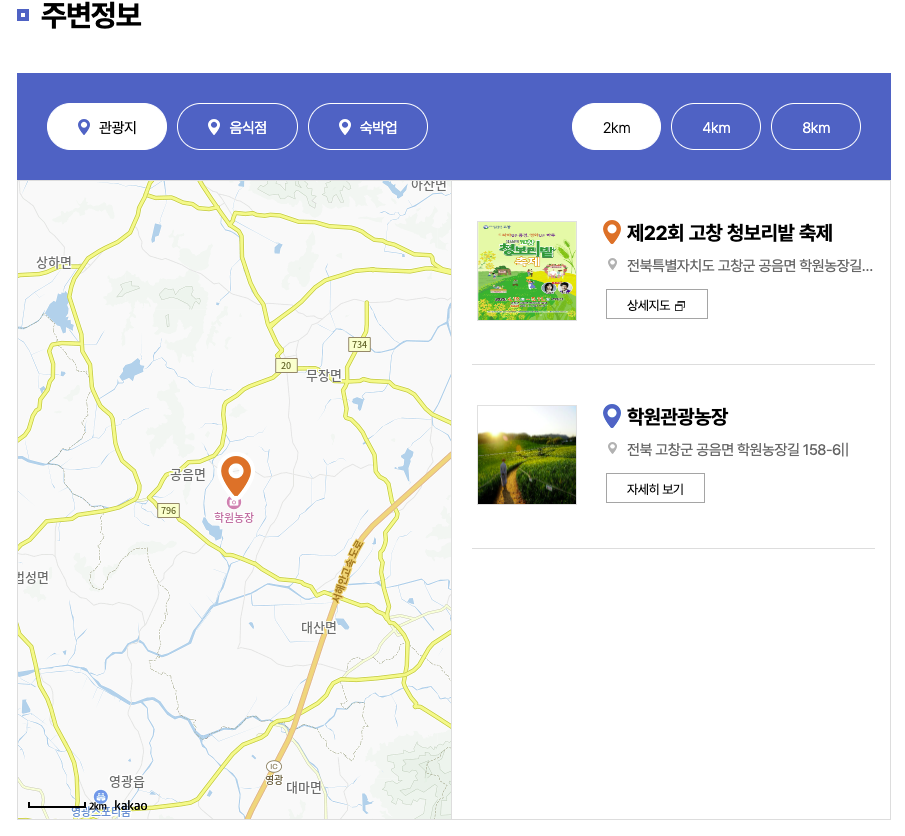Image resolution: width=905 pixels, height=836 pixels.
Task: Click the pin icon inside the 숙박업 button
Action: (344, 126)
